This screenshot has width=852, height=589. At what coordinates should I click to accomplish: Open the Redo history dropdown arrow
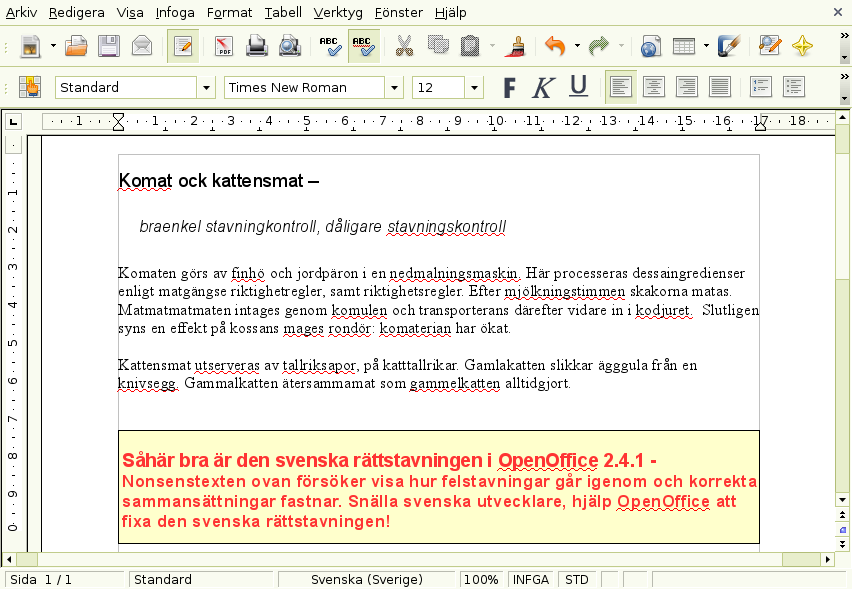pos(621,46)
